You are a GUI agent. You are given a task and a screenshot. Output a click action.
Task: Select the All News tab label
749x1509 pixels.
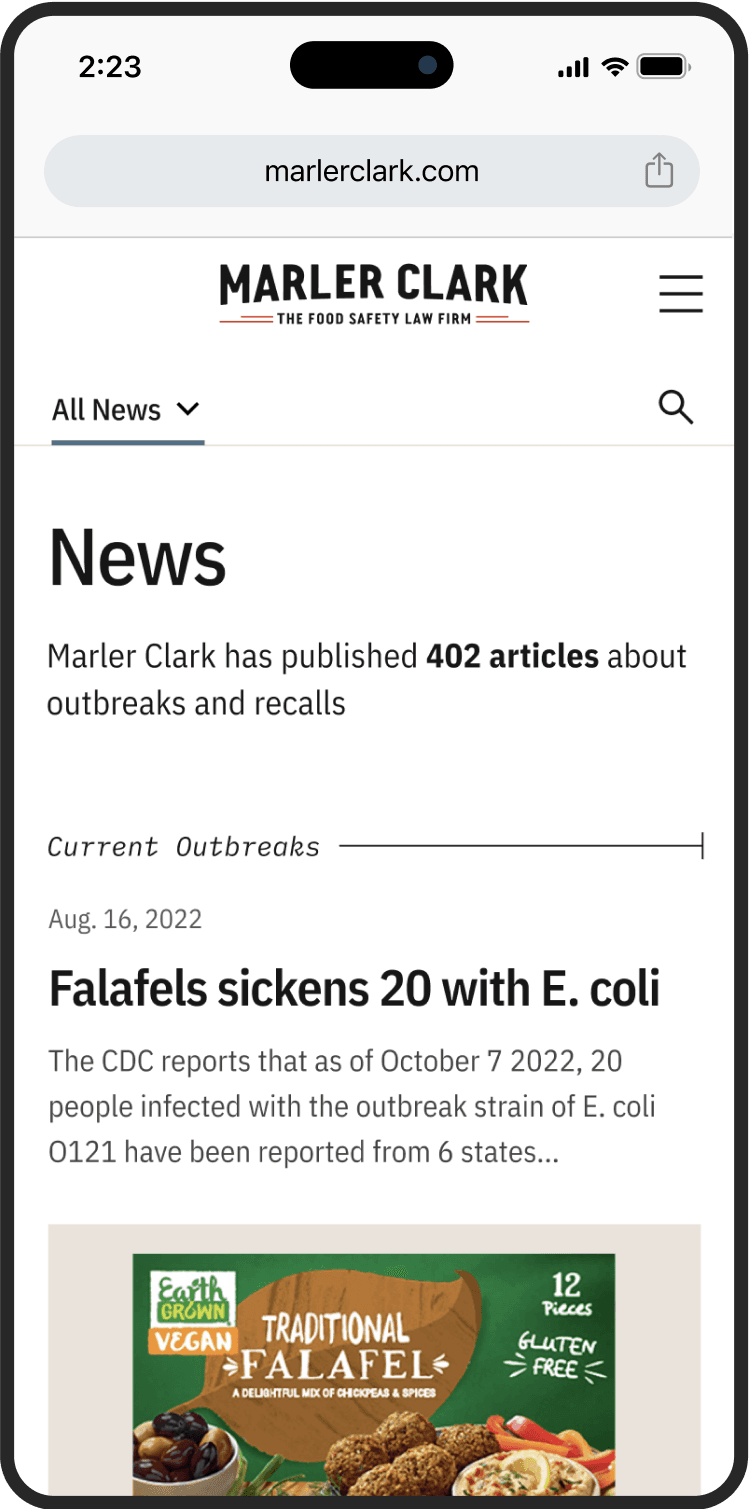pyautogui.click(x=106, y=410)
